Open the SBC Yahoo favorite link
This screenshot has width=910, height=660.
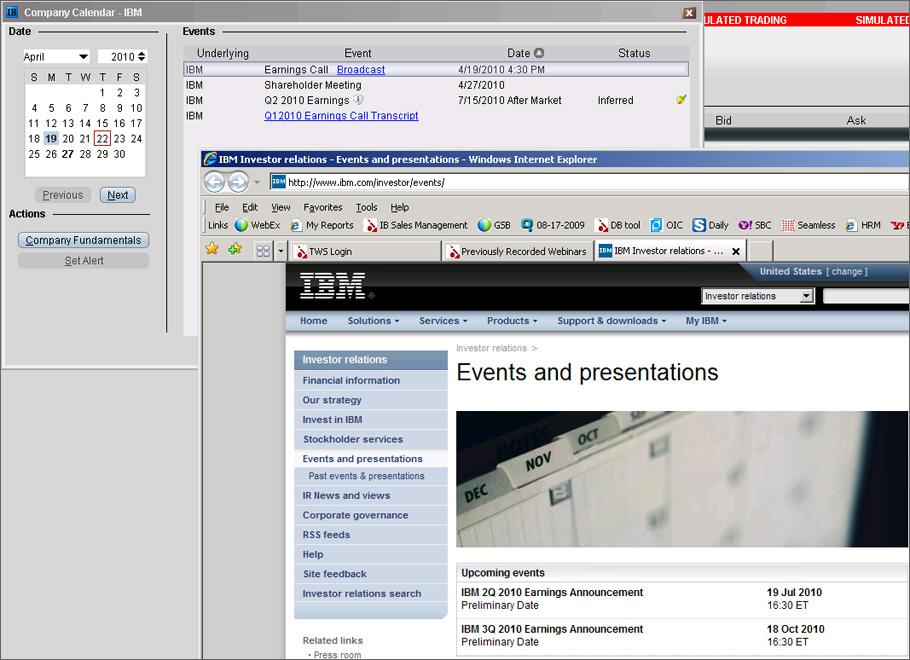[755, 225]
